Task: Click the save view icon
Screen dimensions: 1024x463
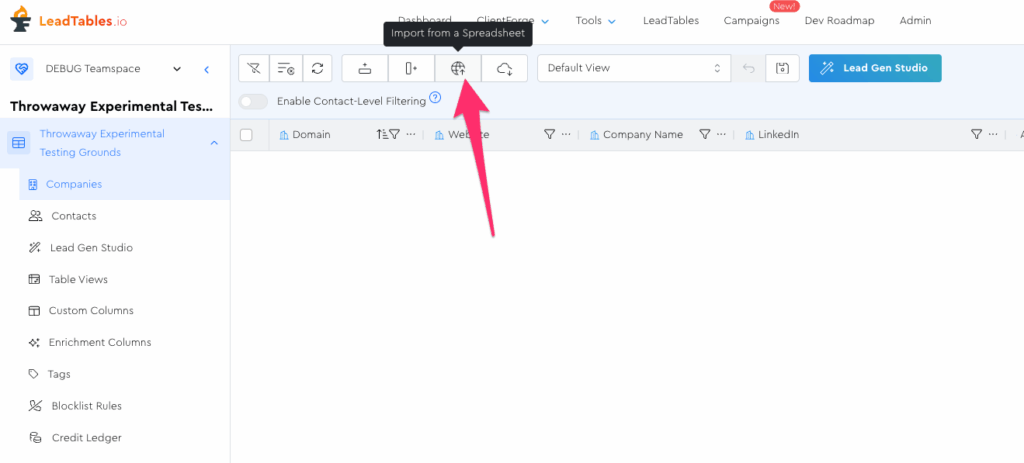Action: [782, 68]
